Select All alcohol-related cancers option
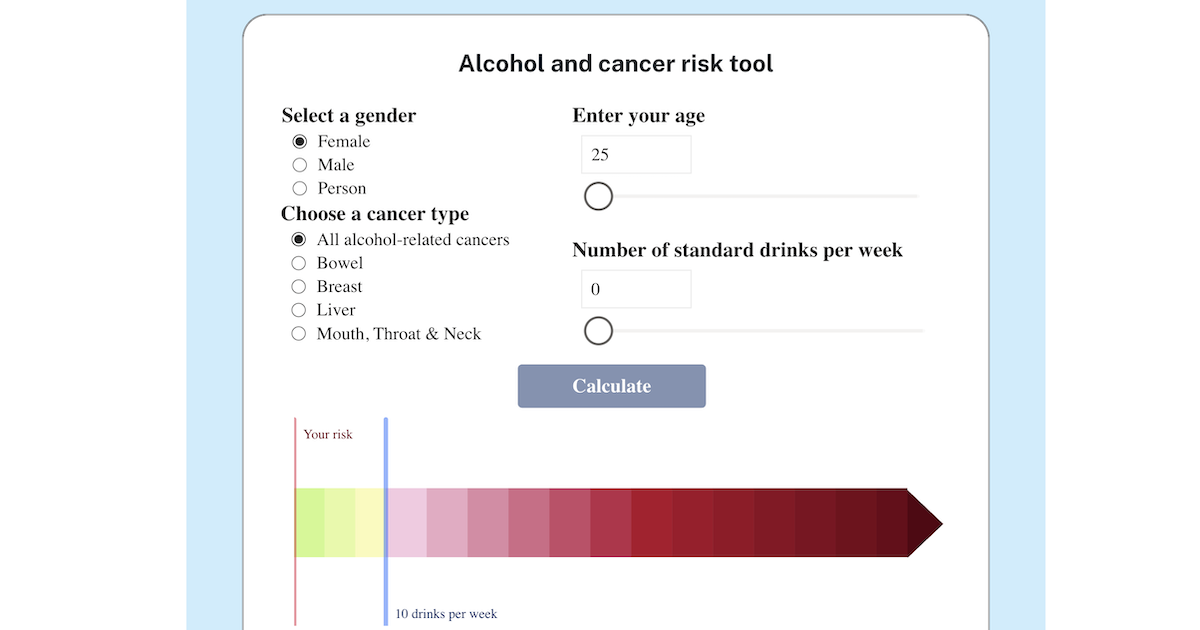The image size is (1200, 630). (x=299, y=239)
